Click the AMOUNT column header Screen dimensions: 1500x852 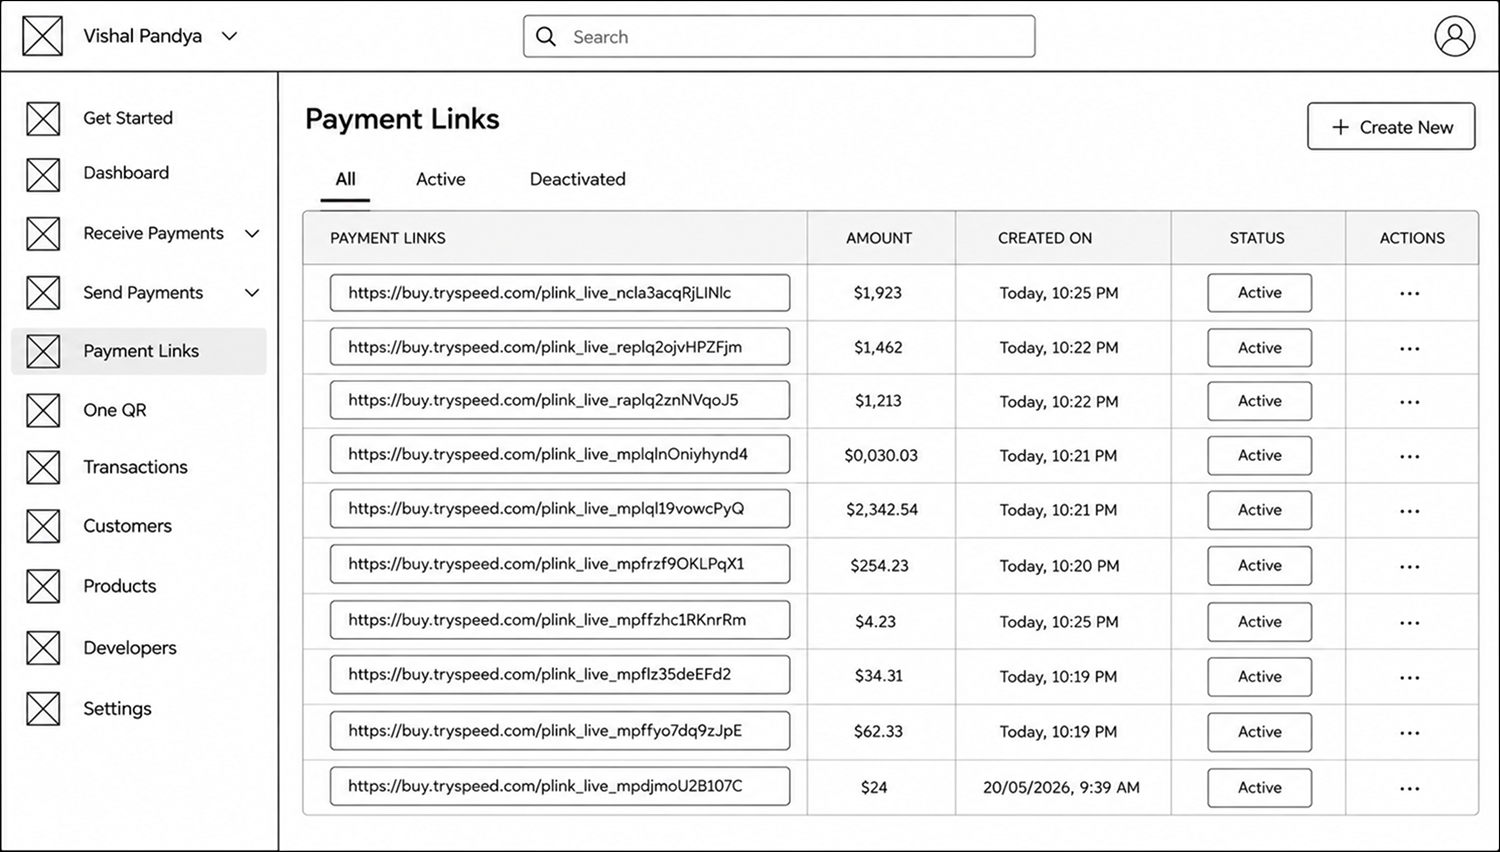pyautogui.click(x=879, y=238)
